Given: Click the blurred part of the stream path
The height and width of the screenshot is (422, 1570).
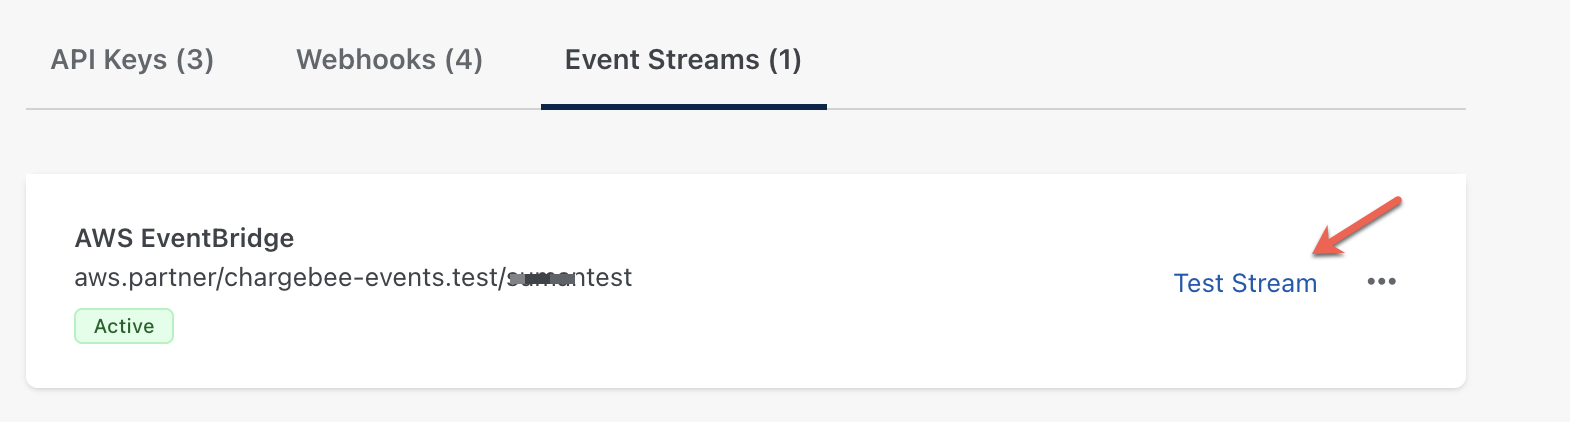Looking at the screenshot, I should [x=541, y=278].
